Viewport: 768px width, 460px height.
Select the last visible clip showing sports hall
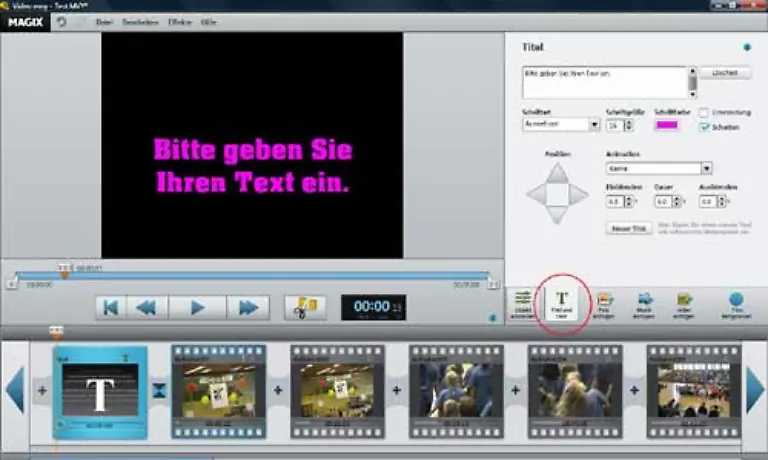click(x=694, y=391)
